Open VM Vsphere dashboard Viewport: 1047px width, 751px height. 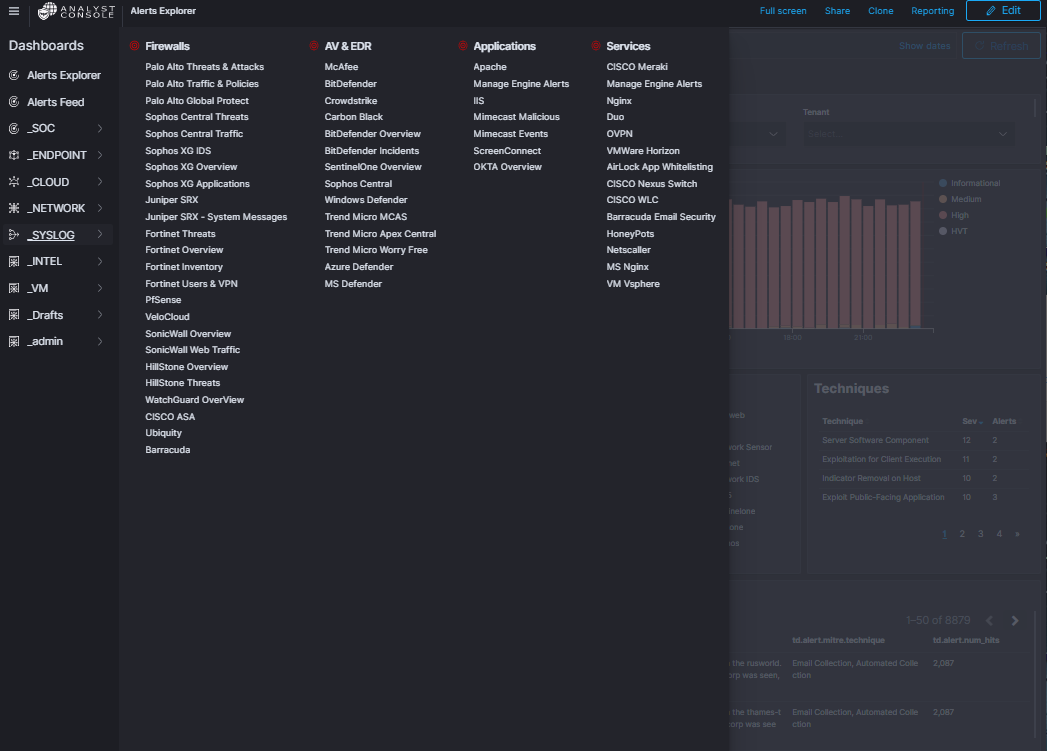633,284
